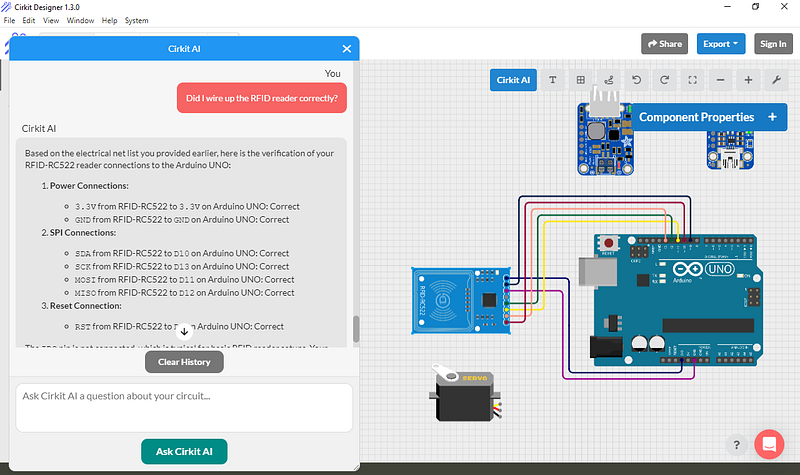Viewport: 800px width, 475px height.
Task: Click the Ask Cirkit AI button
Action: tap(184, 452)
